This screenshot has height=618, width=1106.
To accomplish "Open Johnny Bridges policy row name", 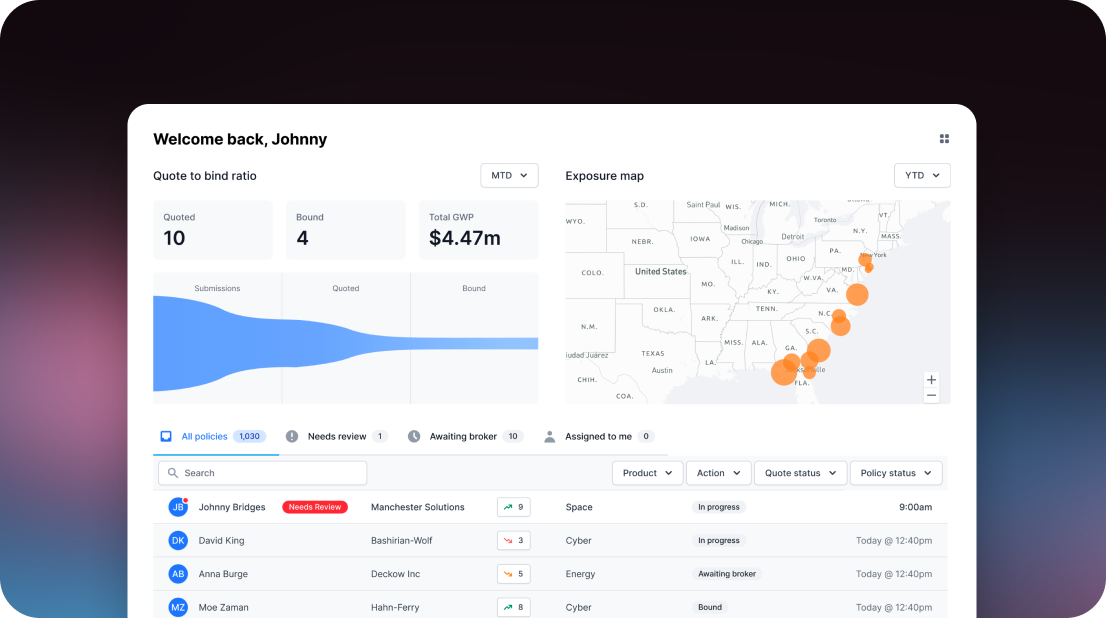I will (232, 507).
